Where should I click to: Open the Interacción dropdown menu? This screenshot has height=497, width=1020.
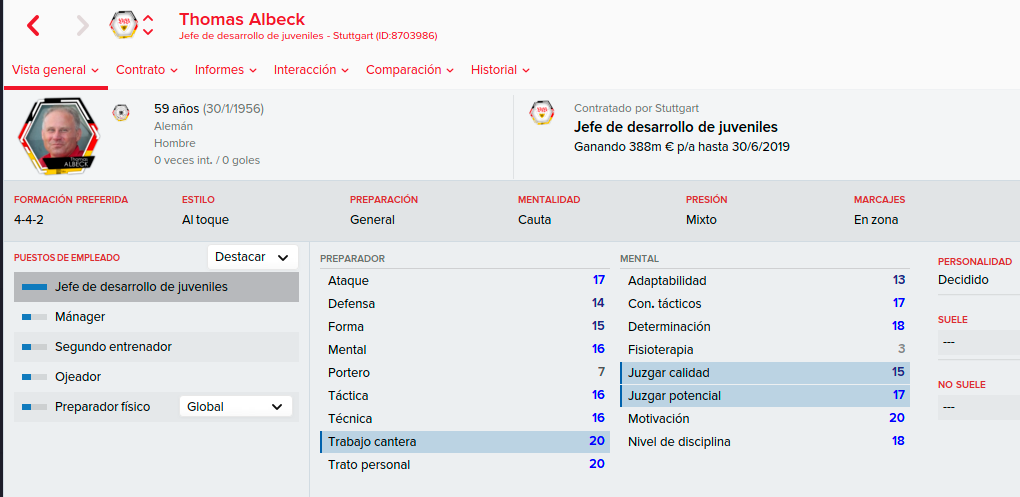click(312, 70)
